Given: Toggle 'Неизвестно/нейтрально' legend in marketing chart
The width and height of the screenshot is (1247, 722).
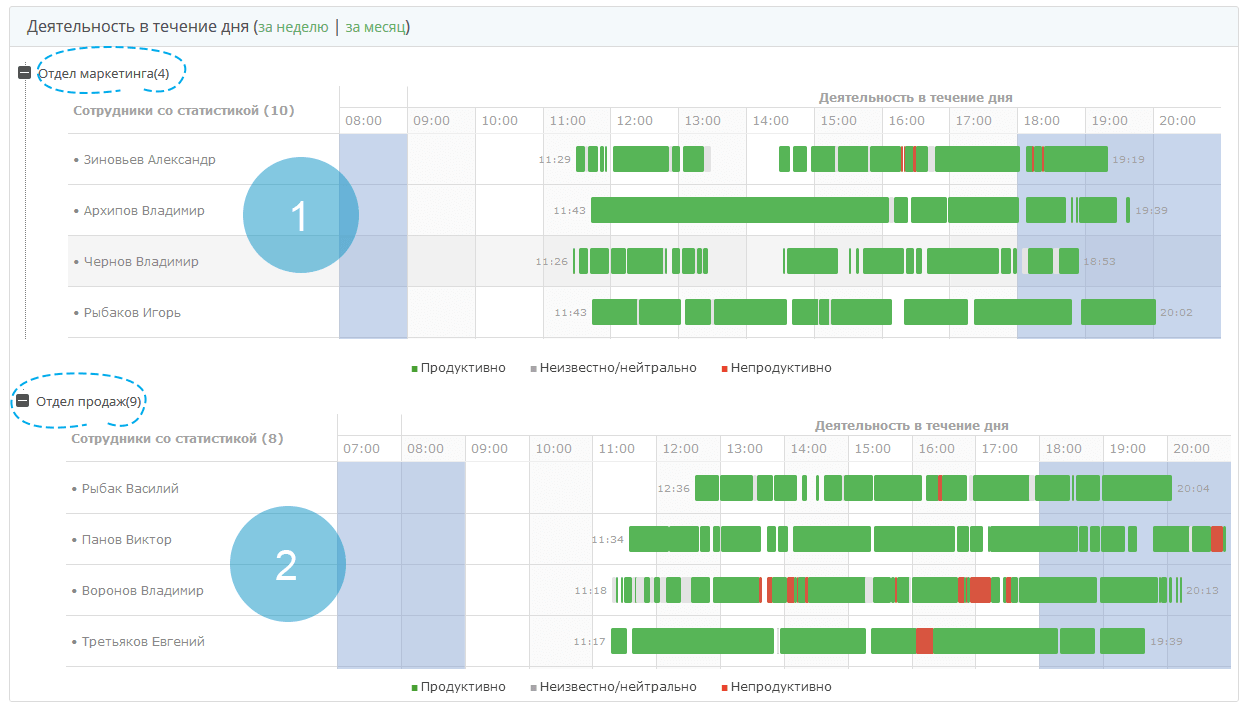Looking at the screenshot, I should click(x=612, y=368).
